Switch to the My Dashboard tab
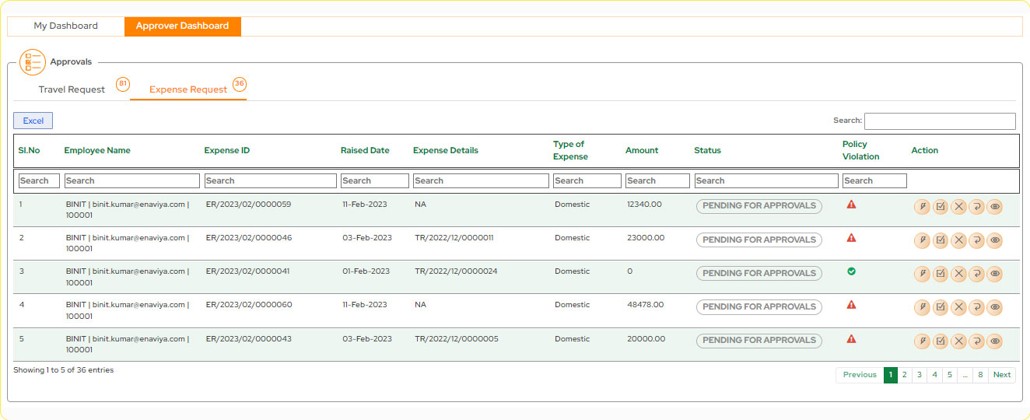 [66, 26]
